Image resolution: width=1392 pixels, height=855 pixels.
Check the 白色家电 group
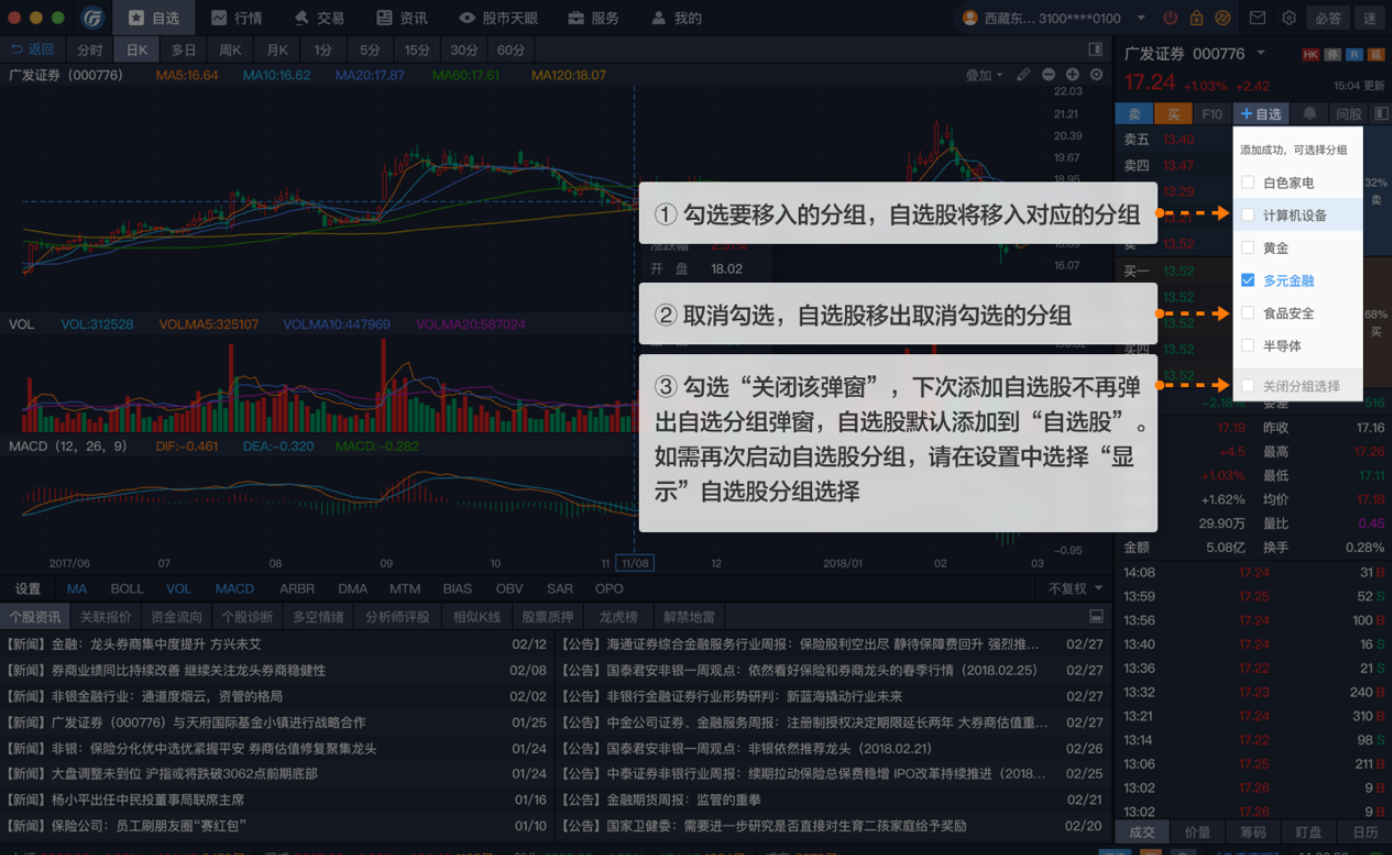point(1247,182)
